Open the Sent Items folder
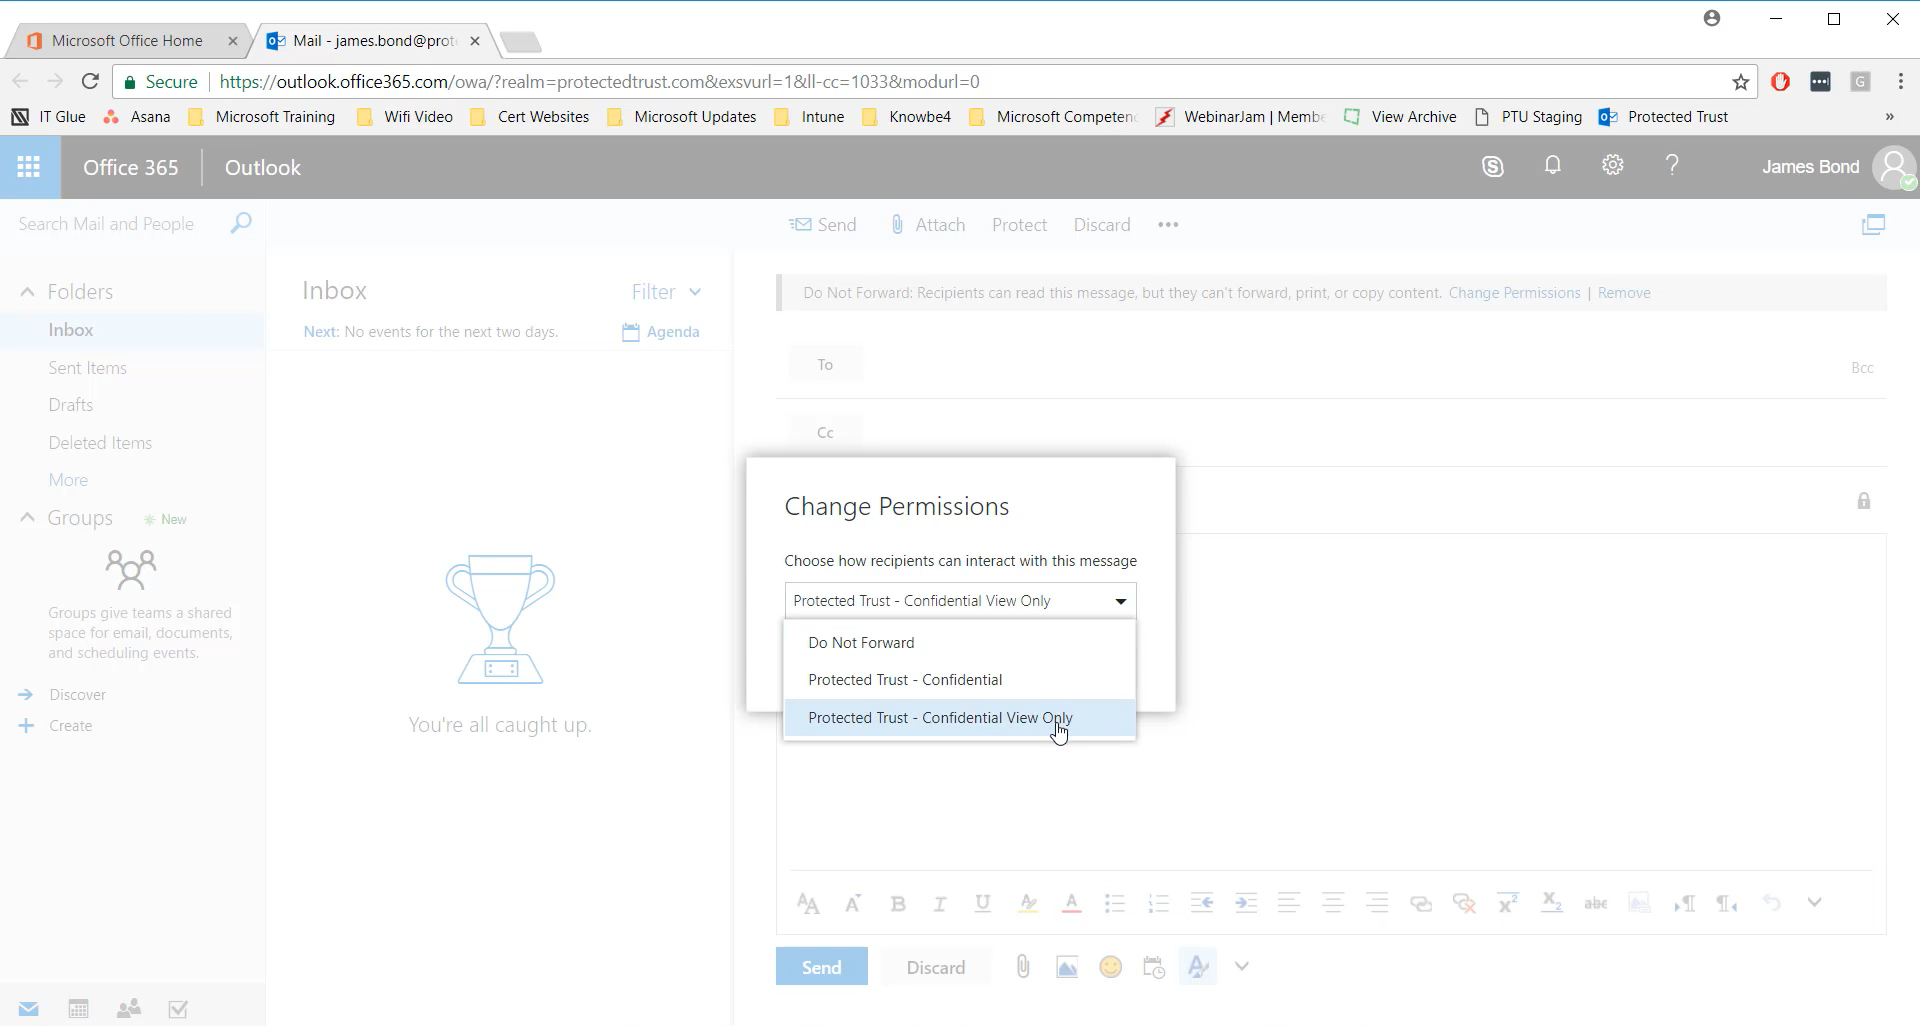Screen dimensions: 1920x1026 coord(88,368)
